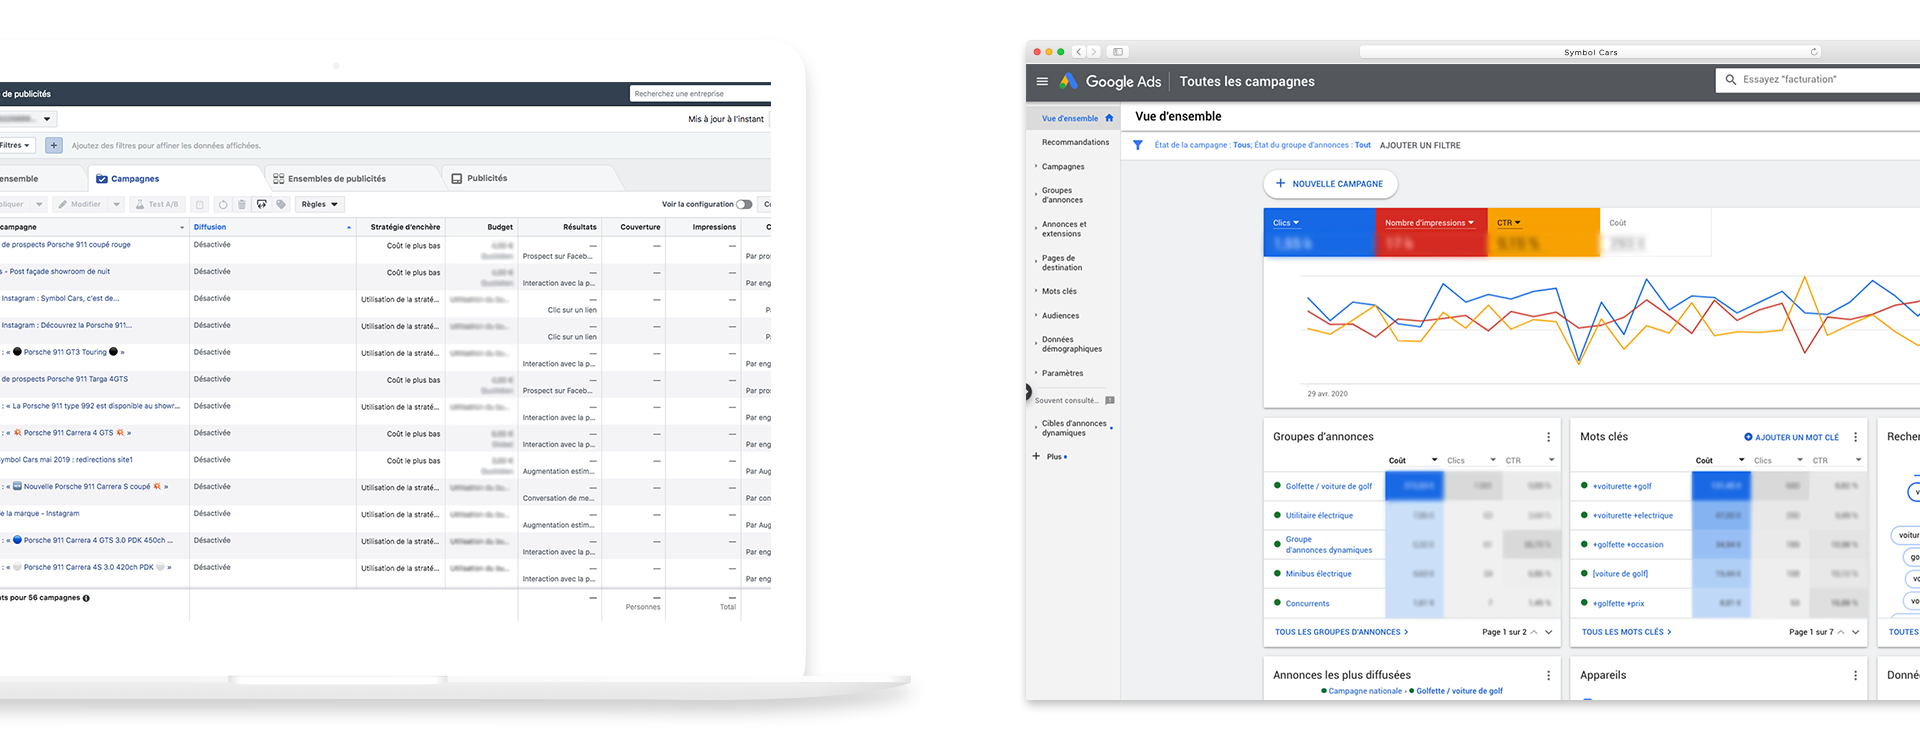Image resolution: width=1920 pixels, height=740 pixels.
Task: Go to previous page of Mots clés
Action: 1841,632
